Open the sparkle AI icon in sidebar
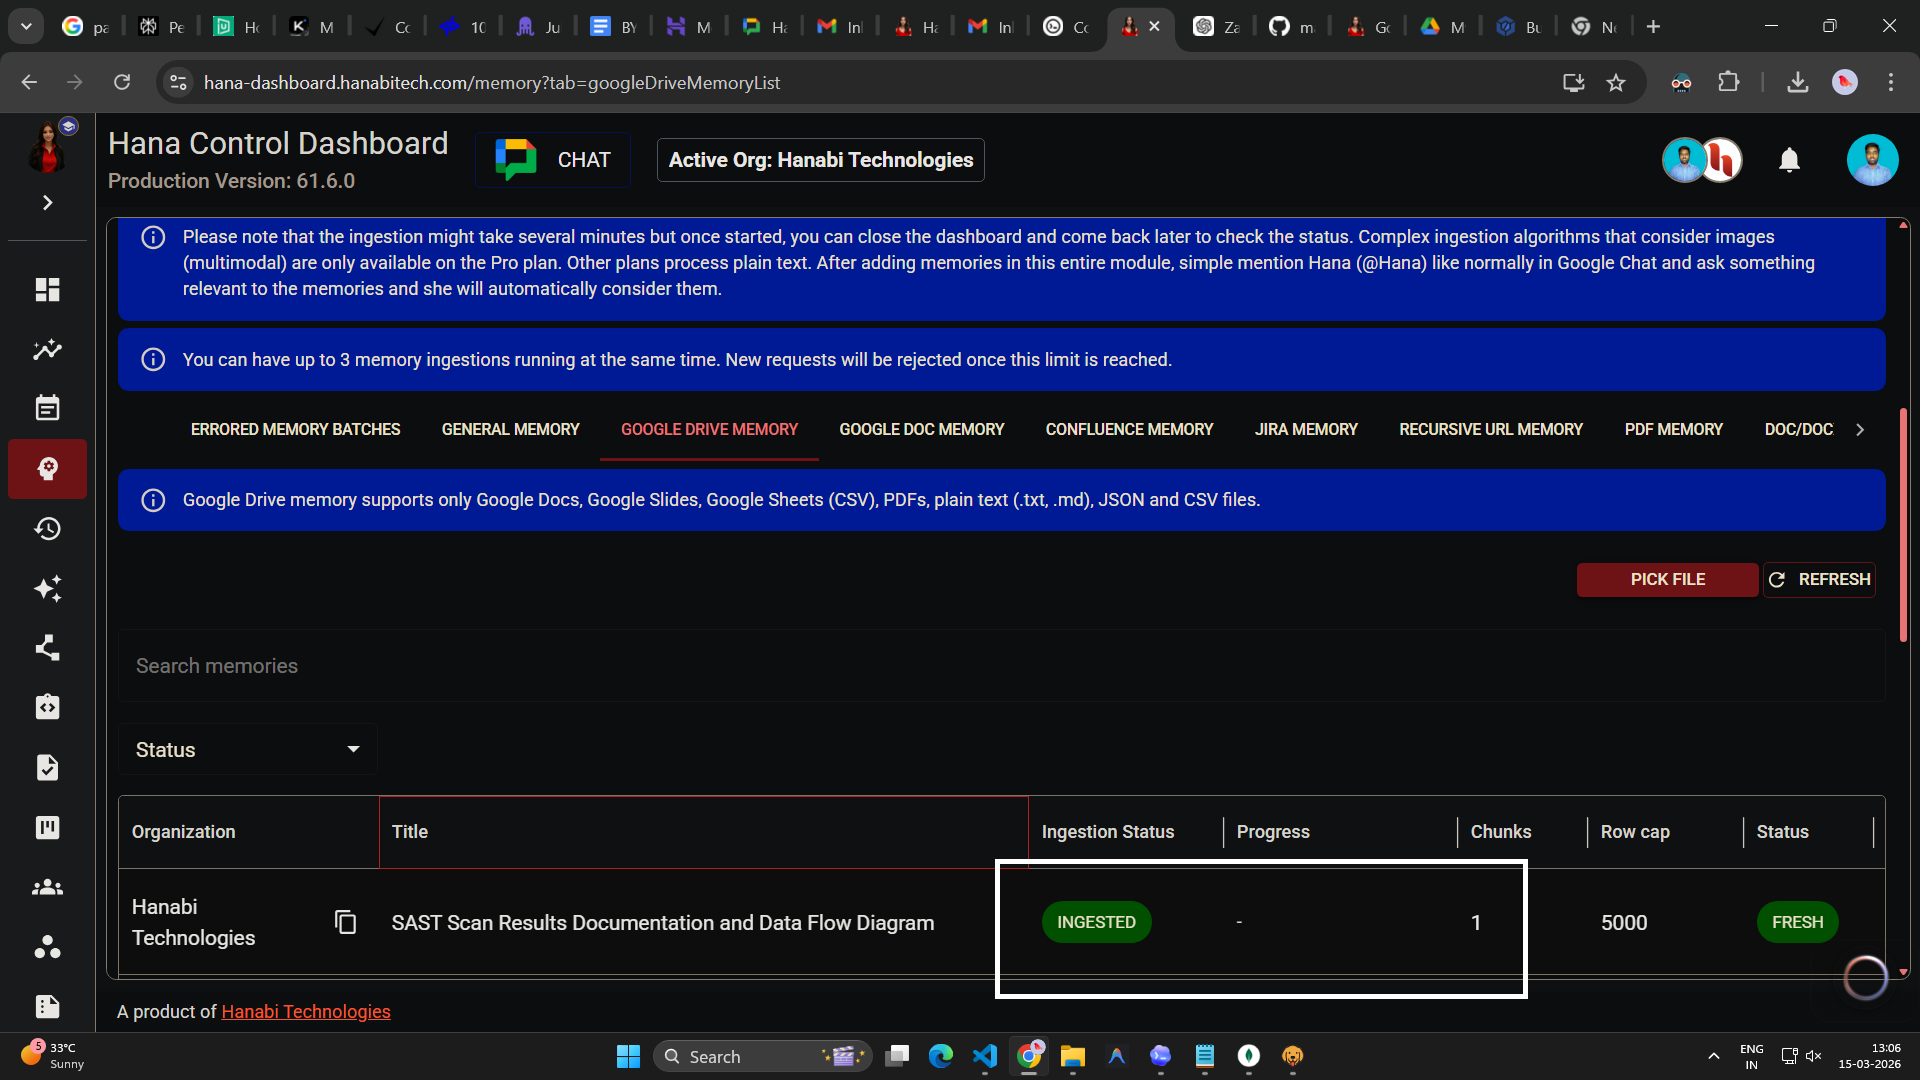Image resolution: width=1920 pixels, height=1080 pixels. [x=47, y=588]
